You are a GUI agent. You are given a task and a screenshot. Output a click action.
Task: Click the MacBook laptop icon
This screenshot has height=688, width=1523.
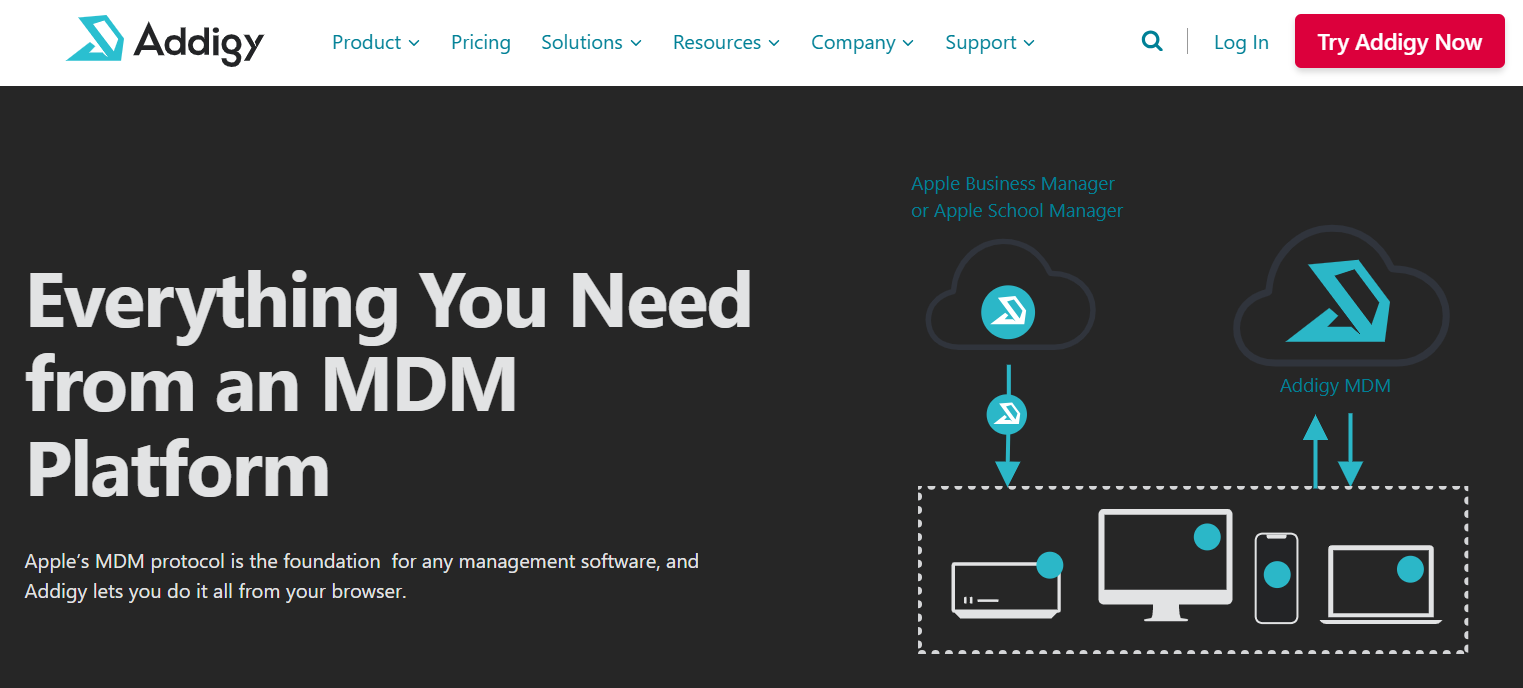[1381, 585]
